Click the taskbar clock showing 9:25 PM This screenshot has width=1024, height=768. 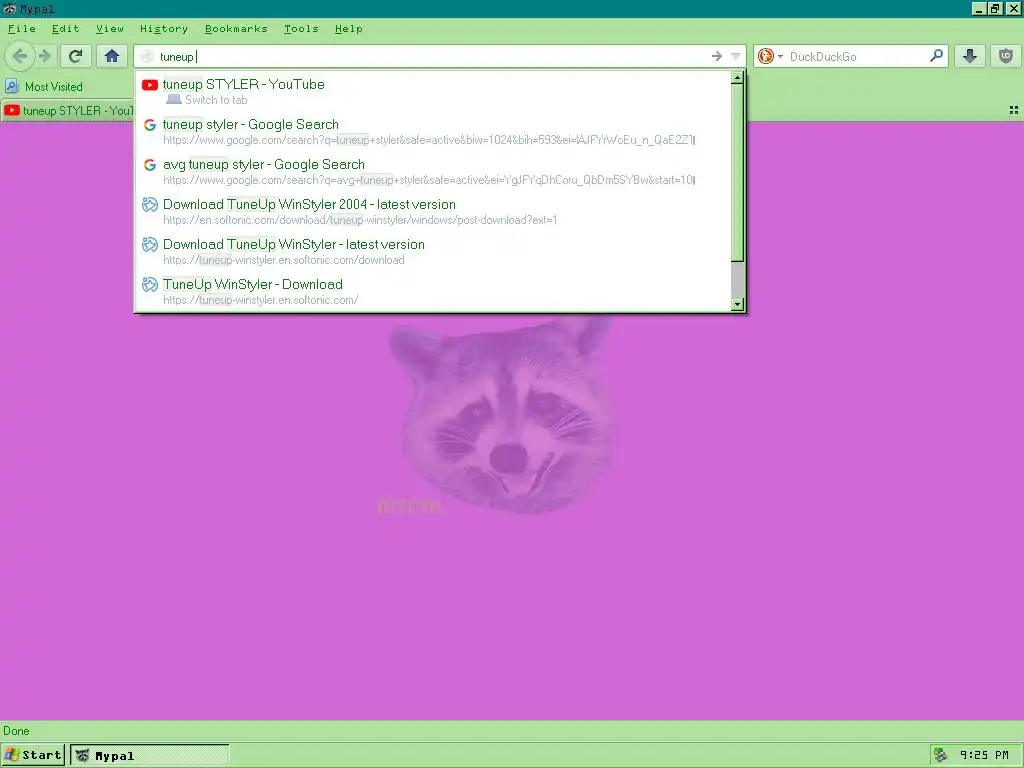click(984, 755)
